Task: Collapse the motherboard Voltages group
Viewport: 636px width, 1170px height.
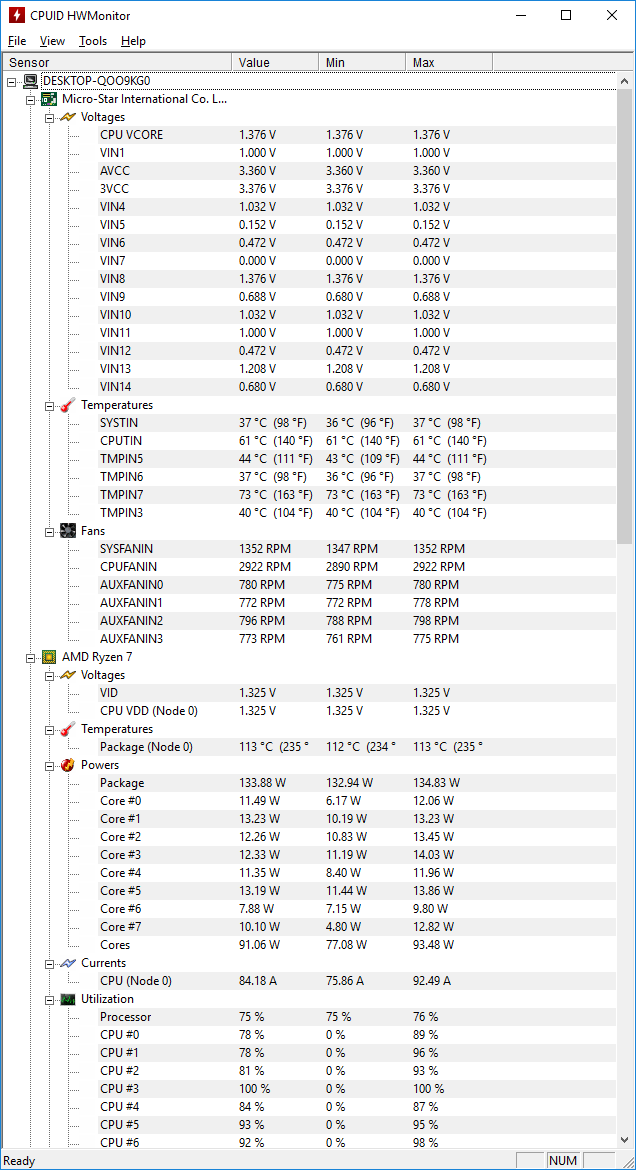Action: click(49, 117)
